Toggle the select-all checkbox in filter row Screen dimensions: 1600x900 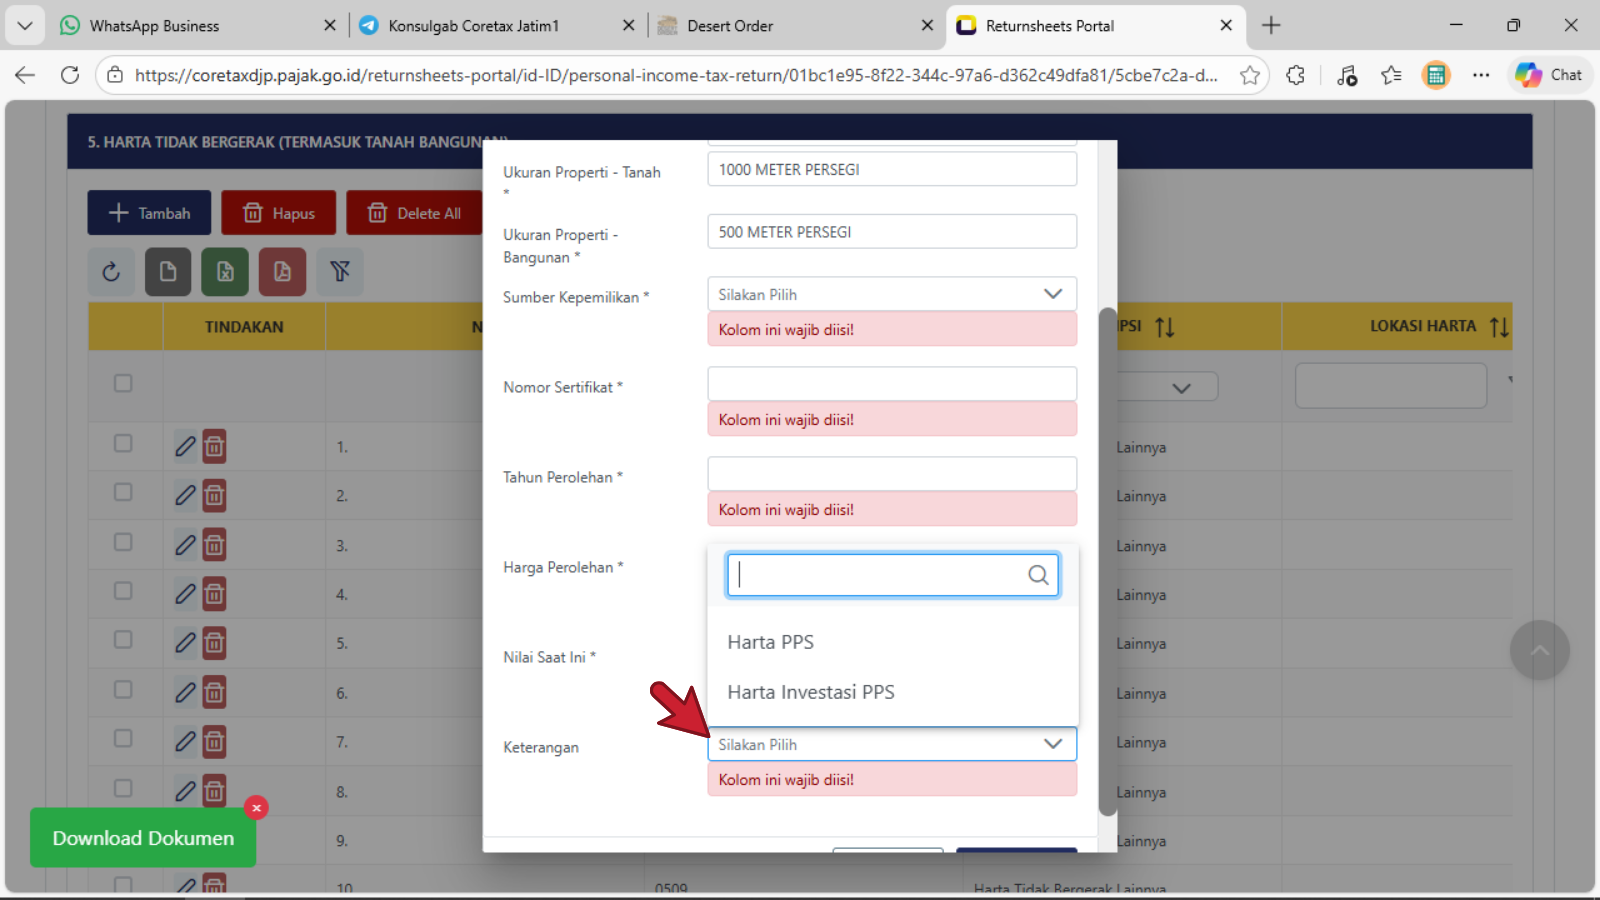click(123, 383)
